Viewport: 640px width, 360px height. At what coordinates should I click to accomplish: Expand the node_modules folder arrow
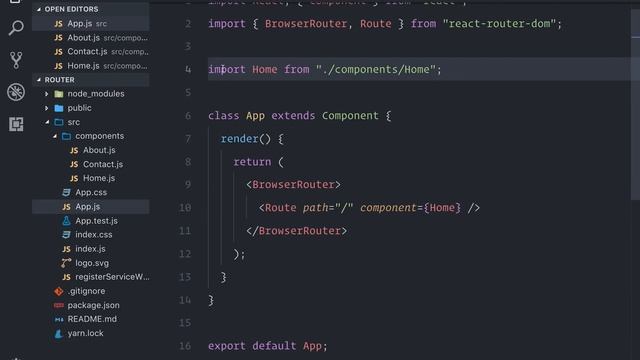click(47, 94)
